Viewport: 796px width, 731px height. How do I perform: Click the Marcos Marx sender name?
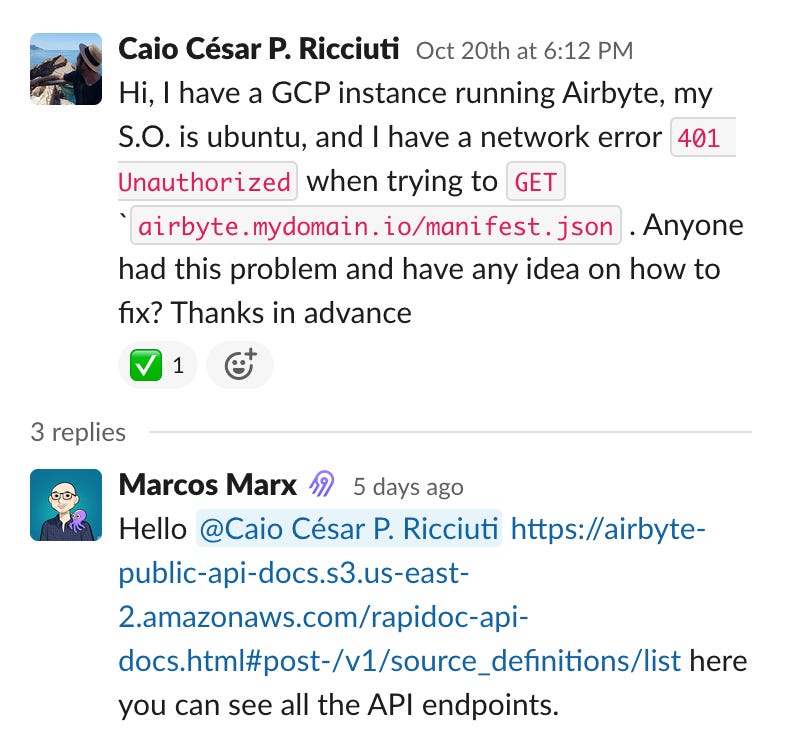click(207, 484)
